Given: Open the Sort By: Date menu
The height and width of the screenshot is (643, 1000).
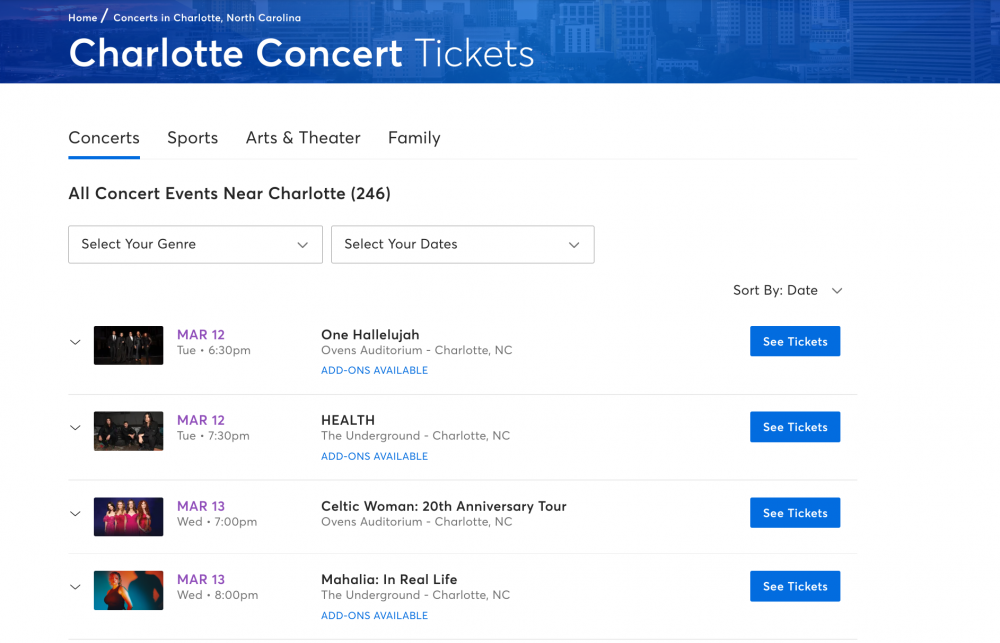Looking at the screenshot, I should [x=788, y=290].
